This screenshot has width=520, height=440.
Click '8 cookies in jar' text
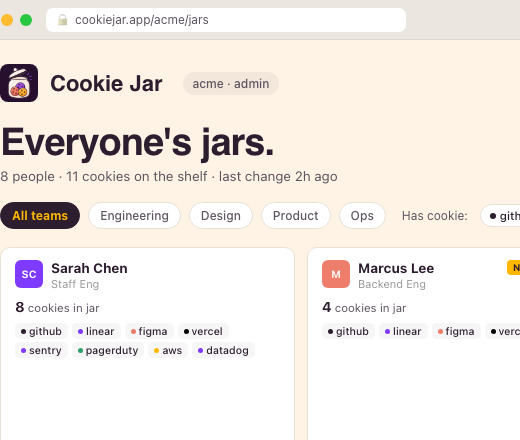[57, 308]
